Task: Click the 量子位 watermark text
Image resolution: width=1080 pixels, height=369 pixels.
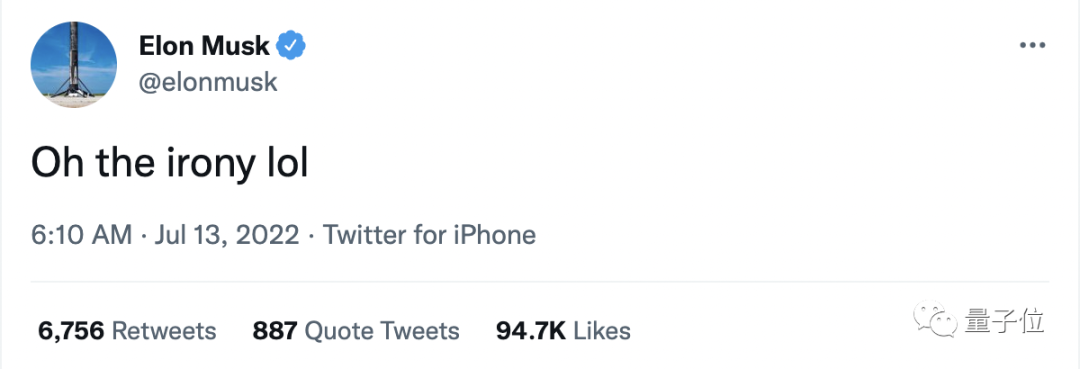Action: (1004, 321)
